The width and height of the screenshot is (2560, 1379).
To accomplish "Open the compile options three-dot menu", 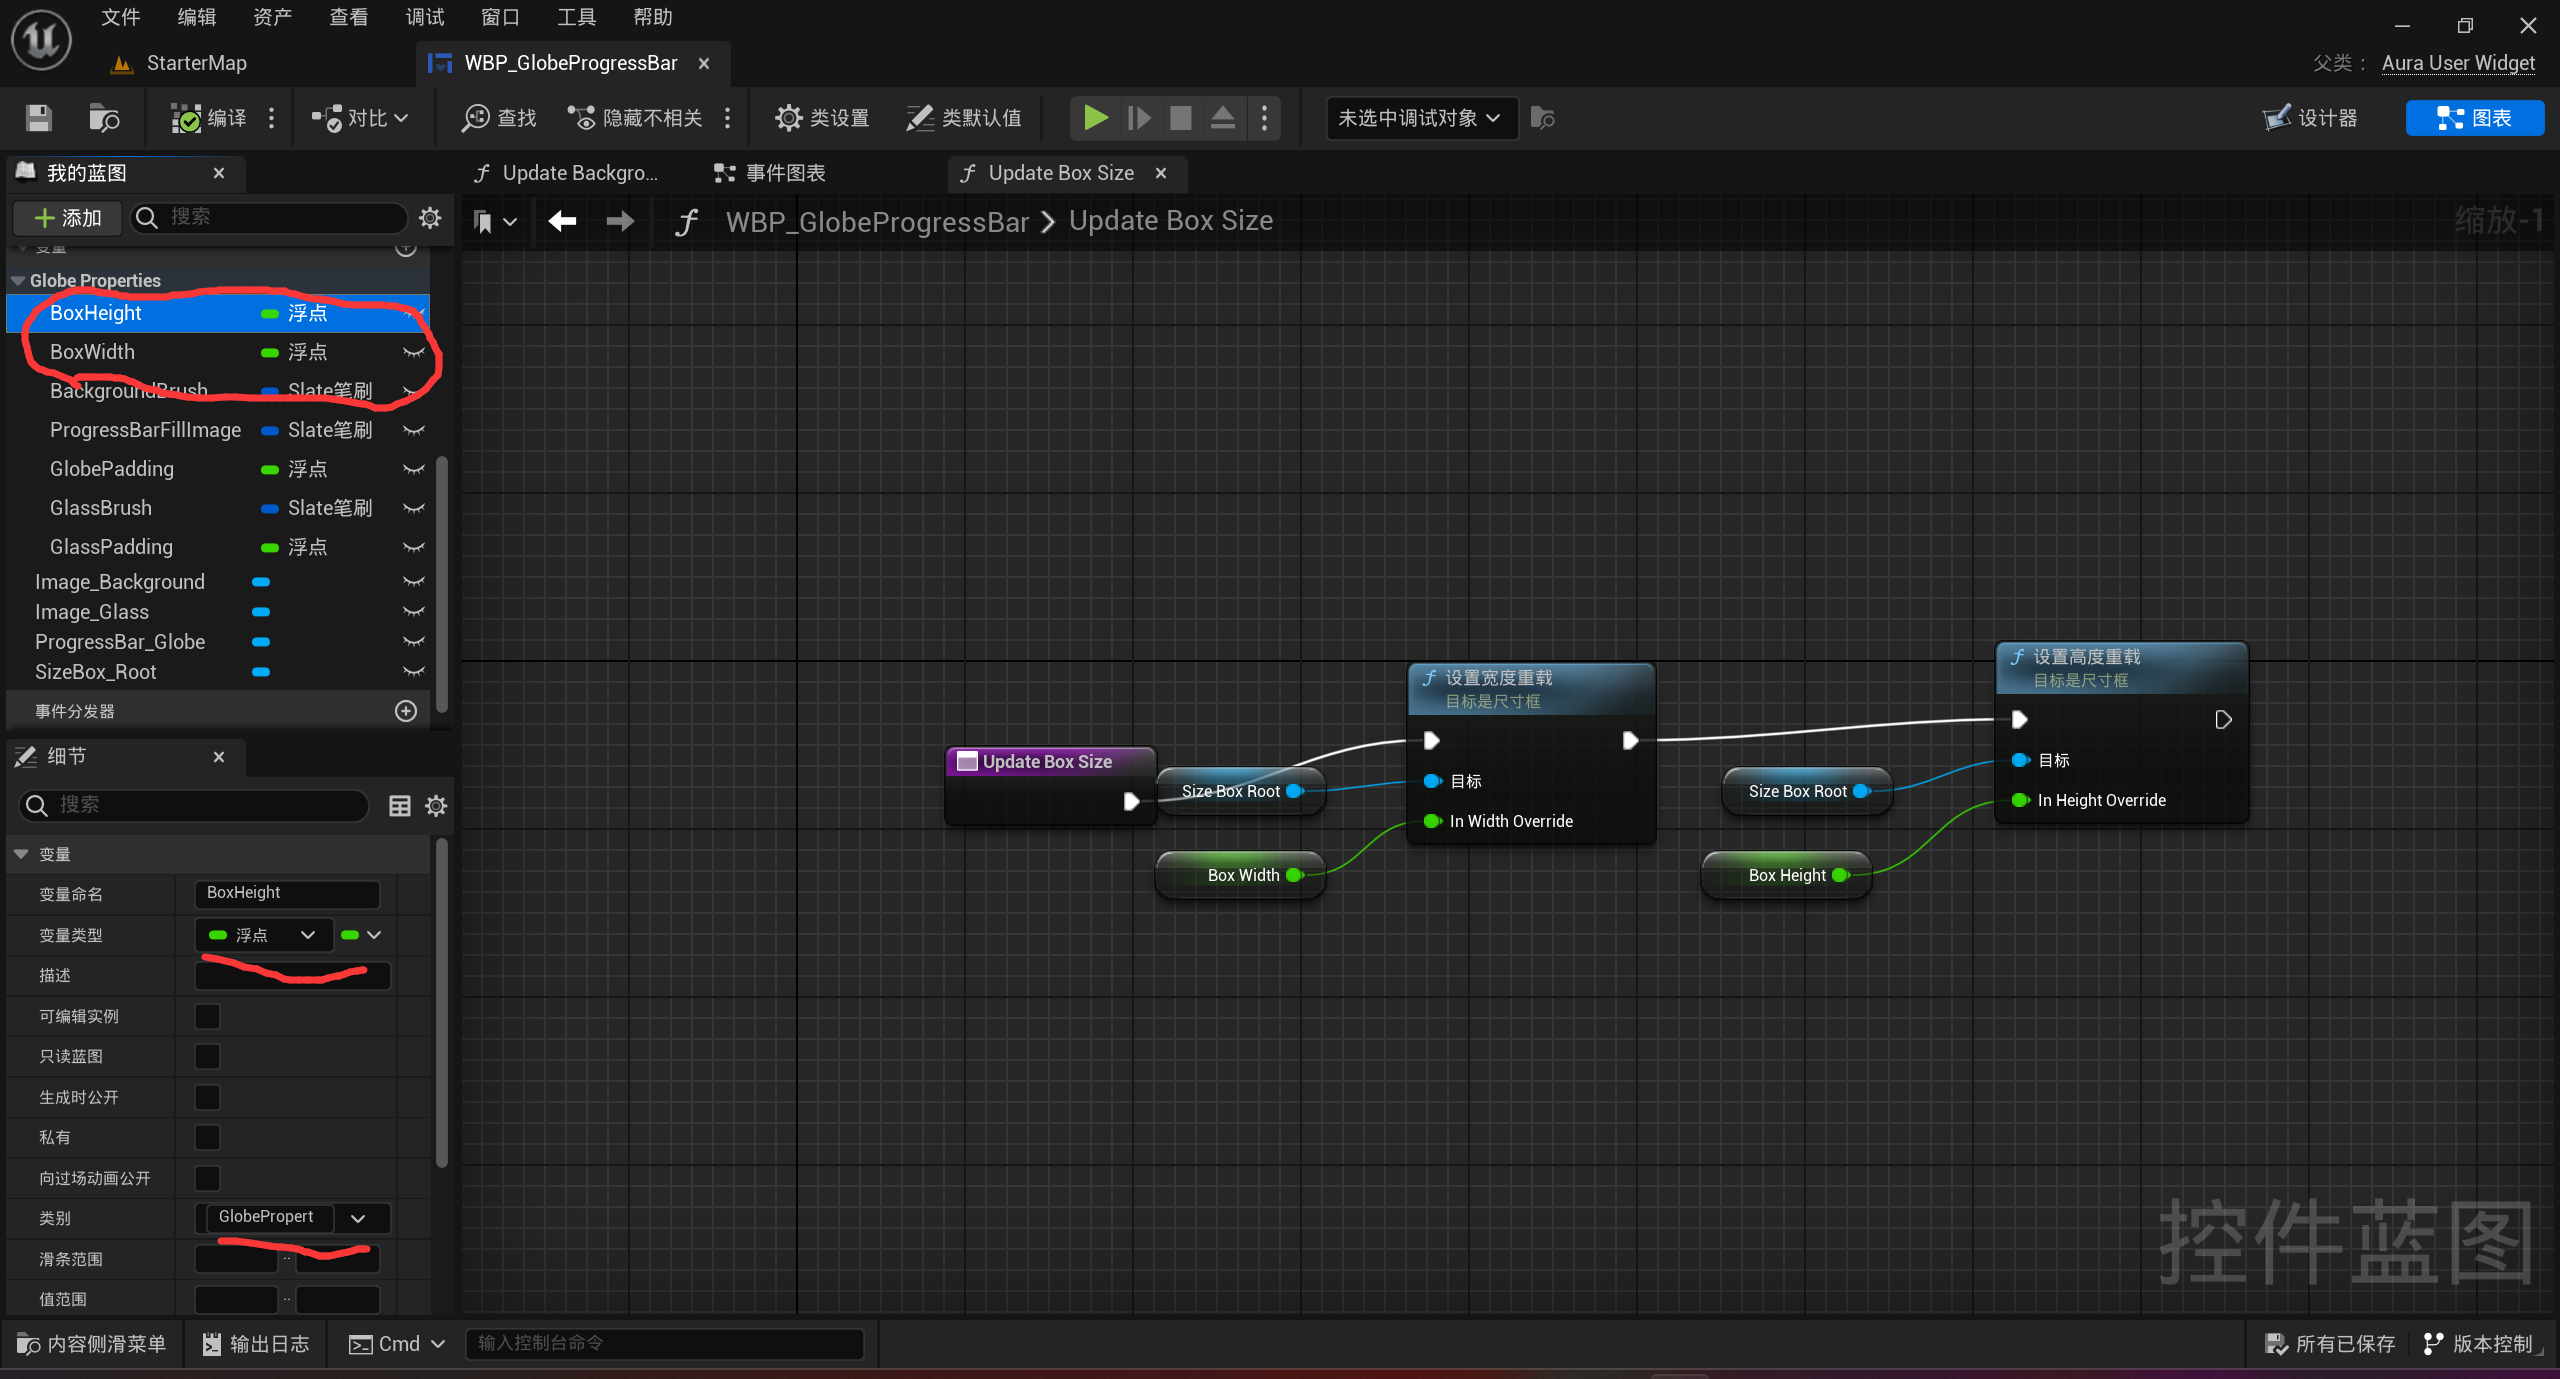I will pyautogui.click(x=271, y=118).
